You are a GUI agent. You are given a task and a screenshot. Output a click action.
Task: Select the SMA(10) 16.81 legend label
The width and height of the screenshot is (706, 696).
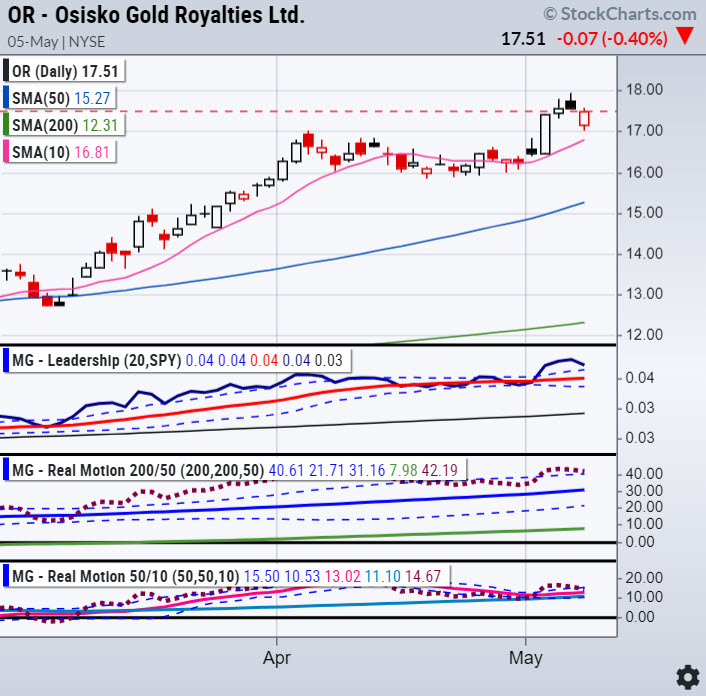click(61, 152)
